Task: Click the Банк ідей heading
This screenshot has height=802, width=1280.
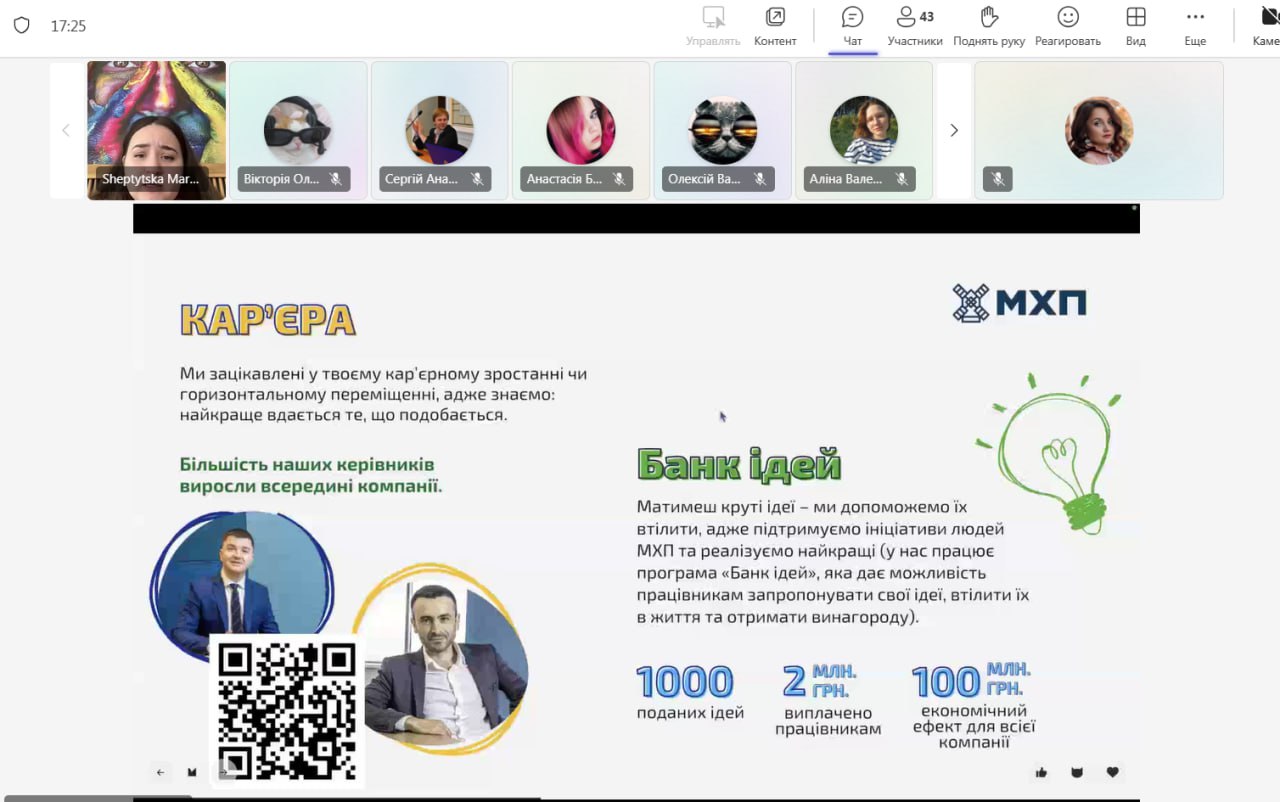Action: pyautogui.click(x=739, y=465)
